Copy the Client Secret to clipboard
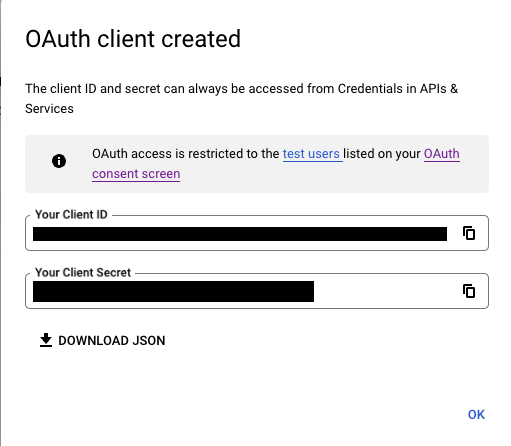This screenshot has height=446, width=511. [469, 291]
